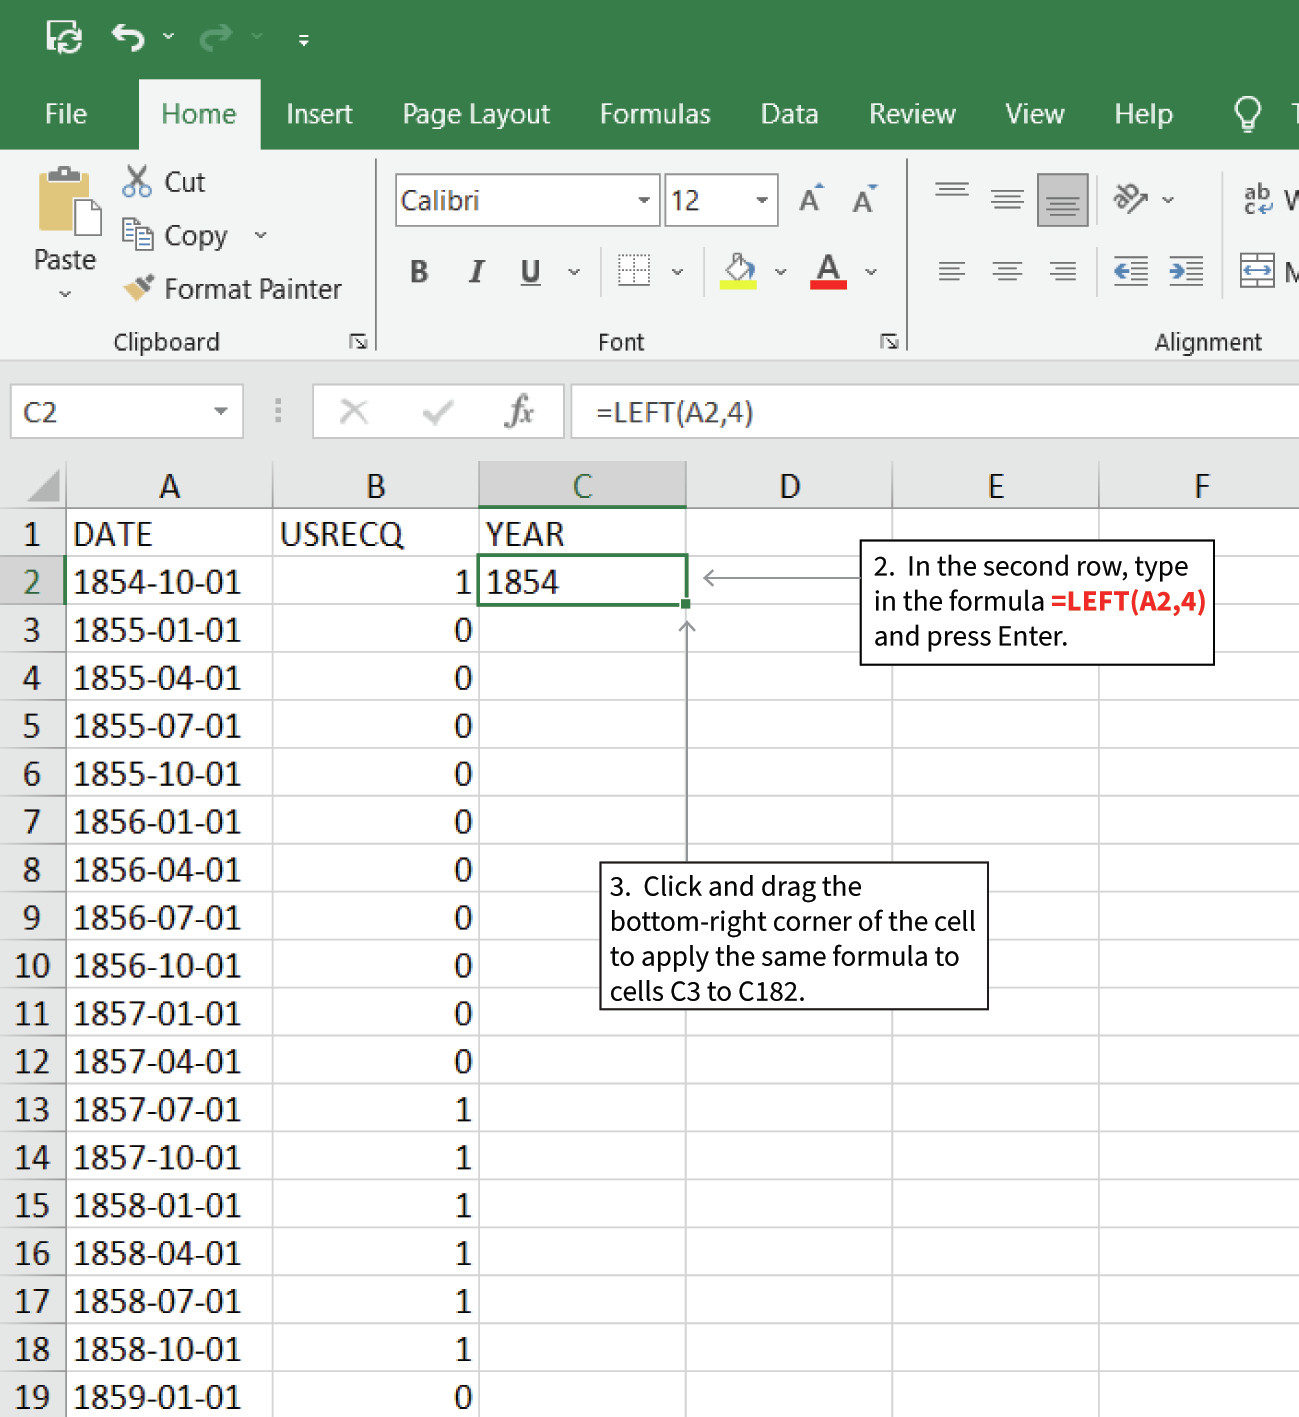This screenshot has width=1299, height=1417.
Task: Increase indent in Alignment group
Action: (x=1186, y=270)
